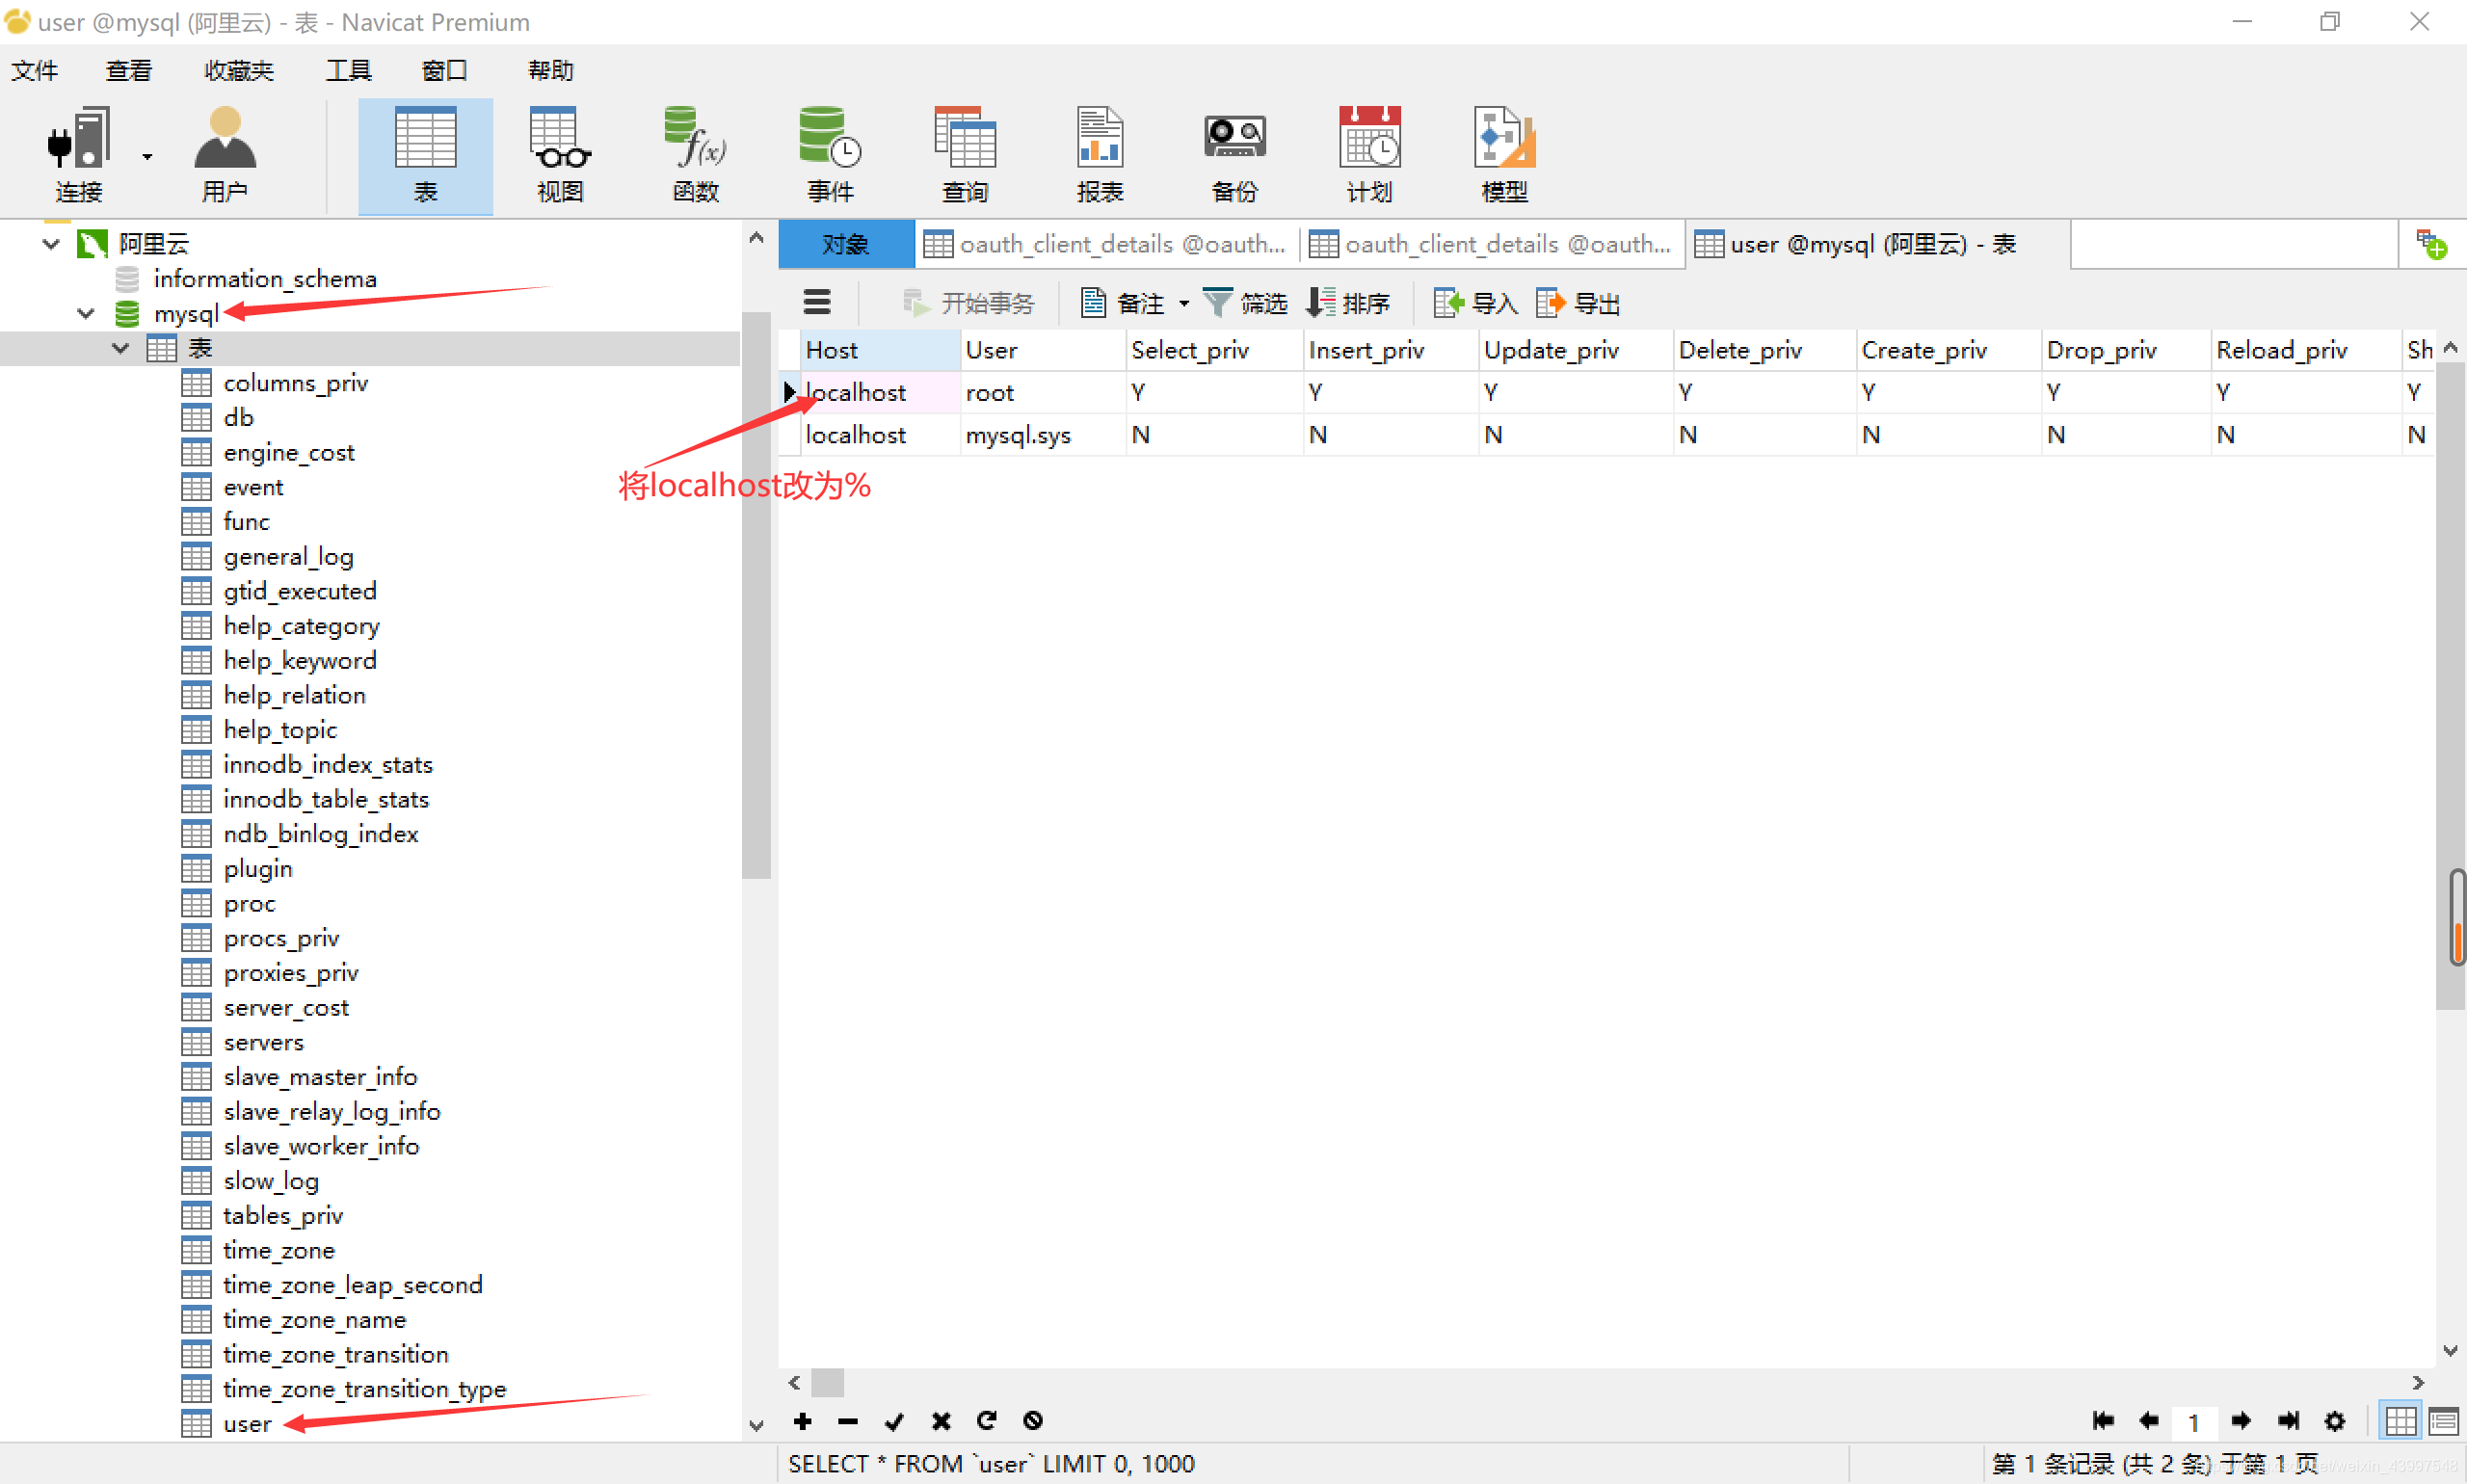Viewport: 2467px width, 1484px height.
Task: Select the 函数 (Function) toolbar icon
Action: coord(695,155)
